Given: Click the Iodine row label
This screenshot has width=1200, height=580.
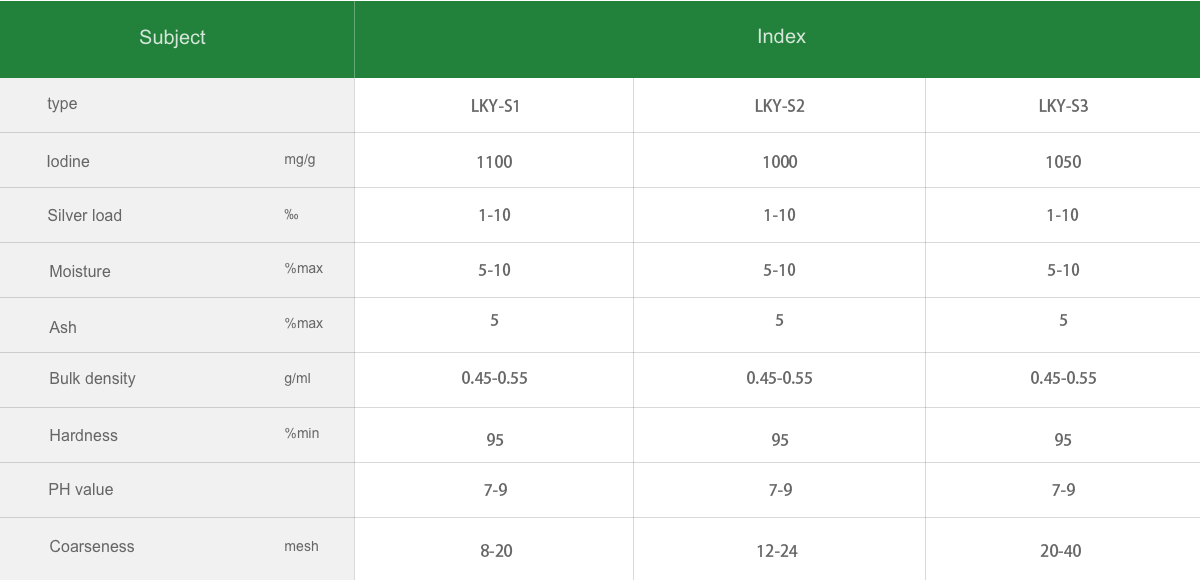Looking at the screenshot, I should pyautogui.click(x=68, y=162).
